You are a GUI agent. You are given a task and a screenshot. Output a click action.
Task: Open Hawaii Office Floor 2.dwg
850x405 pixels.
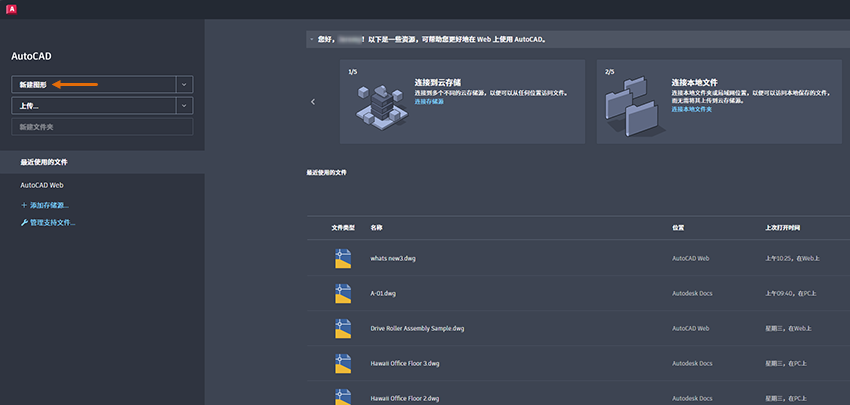(405, 398)
